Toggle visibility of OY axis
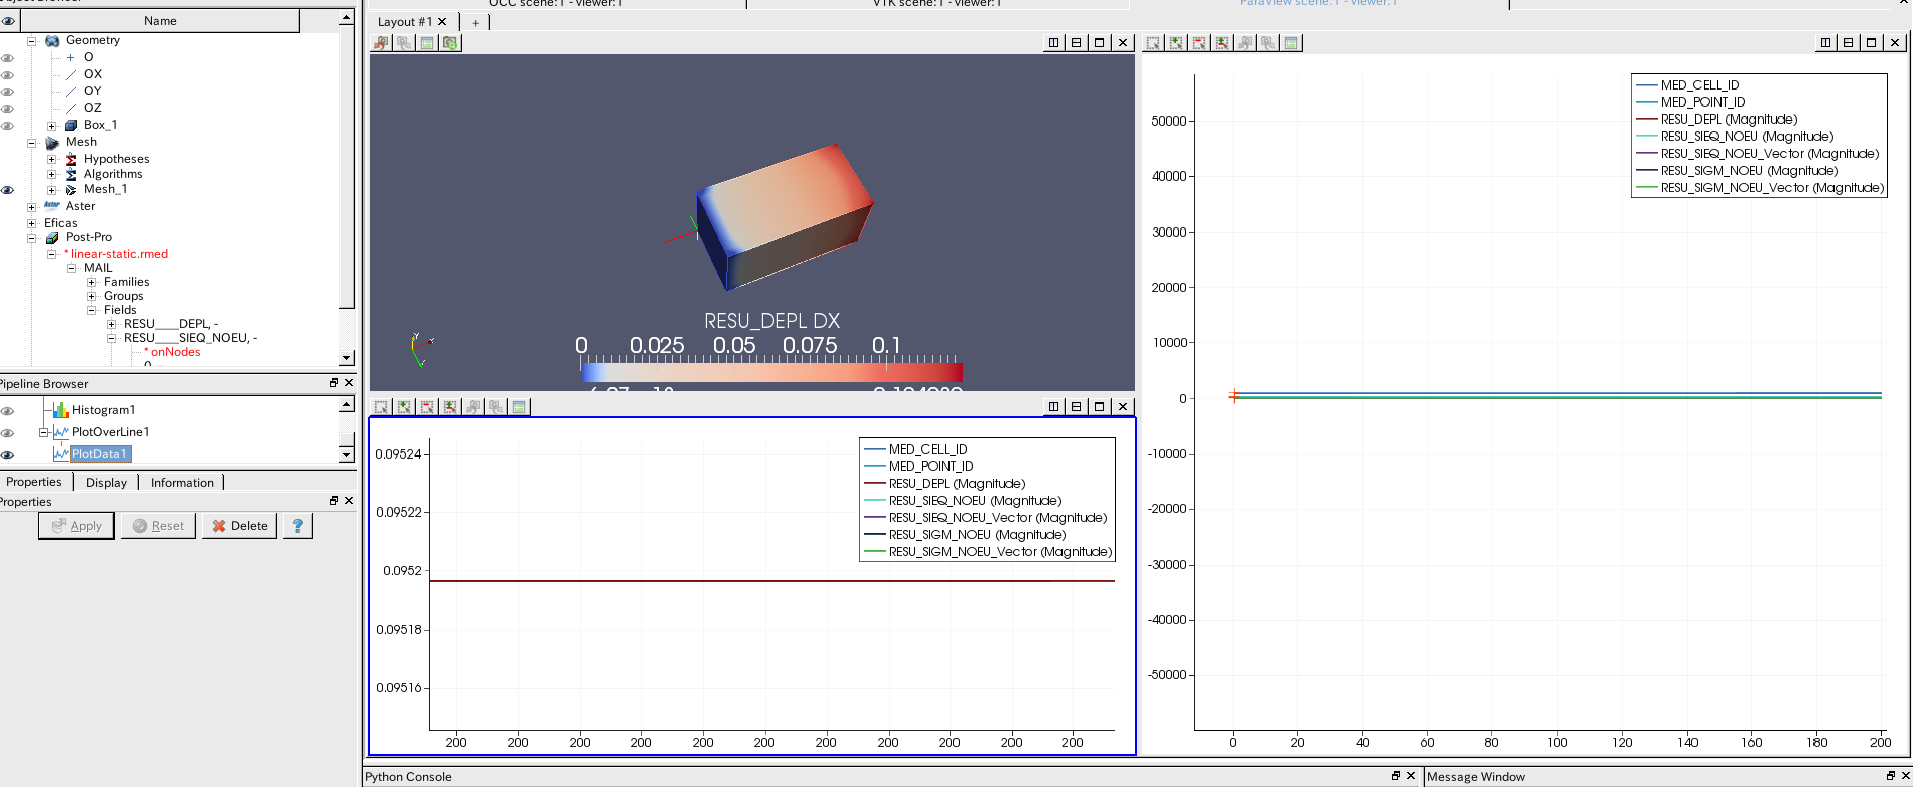1913x787 pixels. [x=8, y=92]
